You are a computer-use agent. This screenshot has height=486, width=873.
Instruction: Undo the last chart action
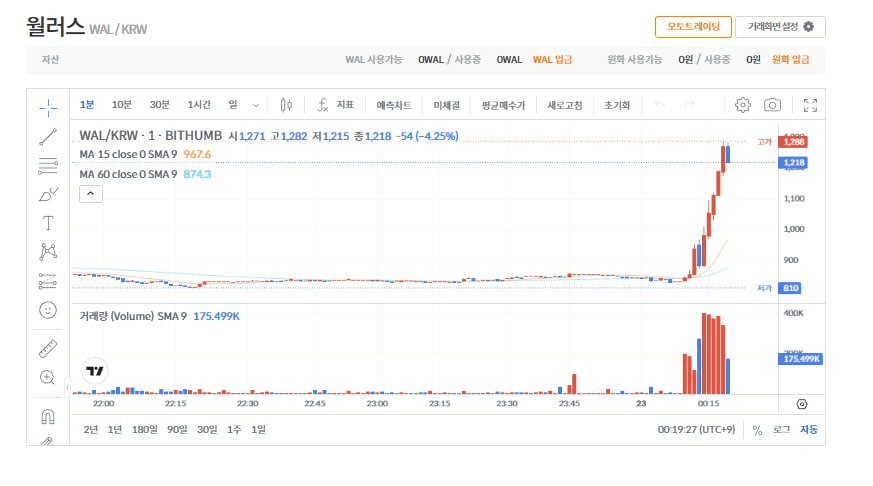pos(660,105)
